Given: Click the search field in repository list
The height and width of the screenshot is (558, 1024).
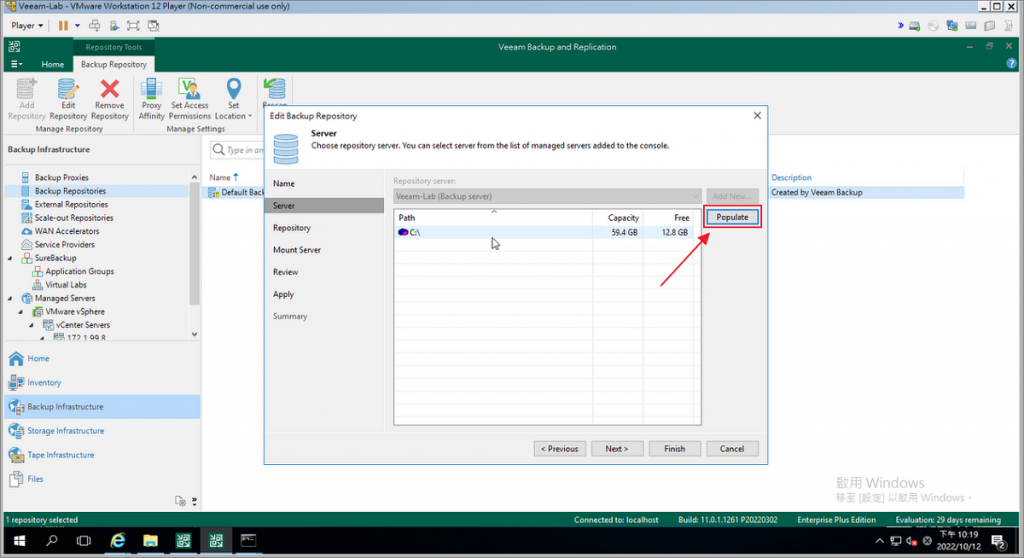Looking at the screenshot, I should click(x=238, y=150).
